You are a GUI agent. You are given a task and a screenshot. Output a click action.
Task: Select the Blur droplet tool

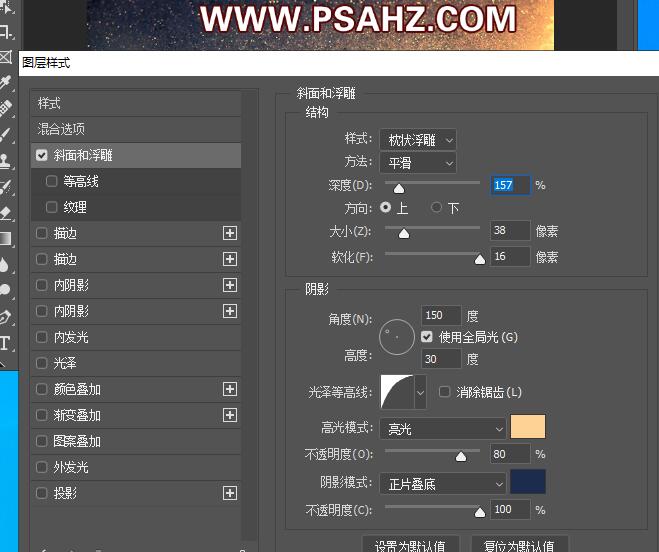(x=5, y=265)
